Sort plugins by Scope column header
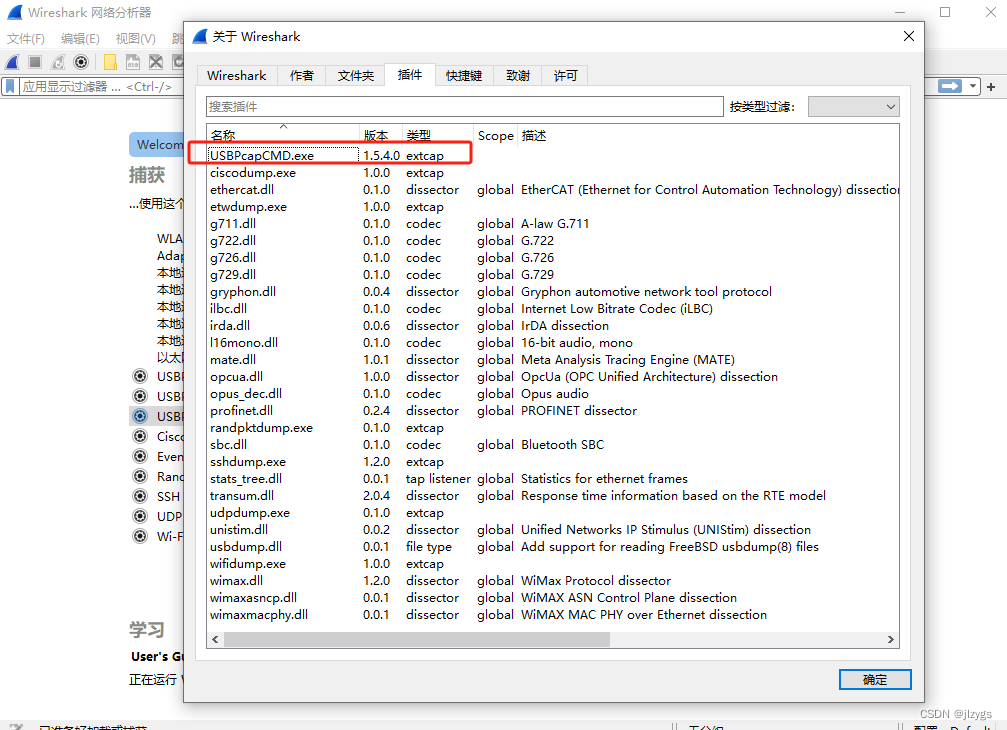This screenshot has height=730, width=1007. [x=495, y=135]
